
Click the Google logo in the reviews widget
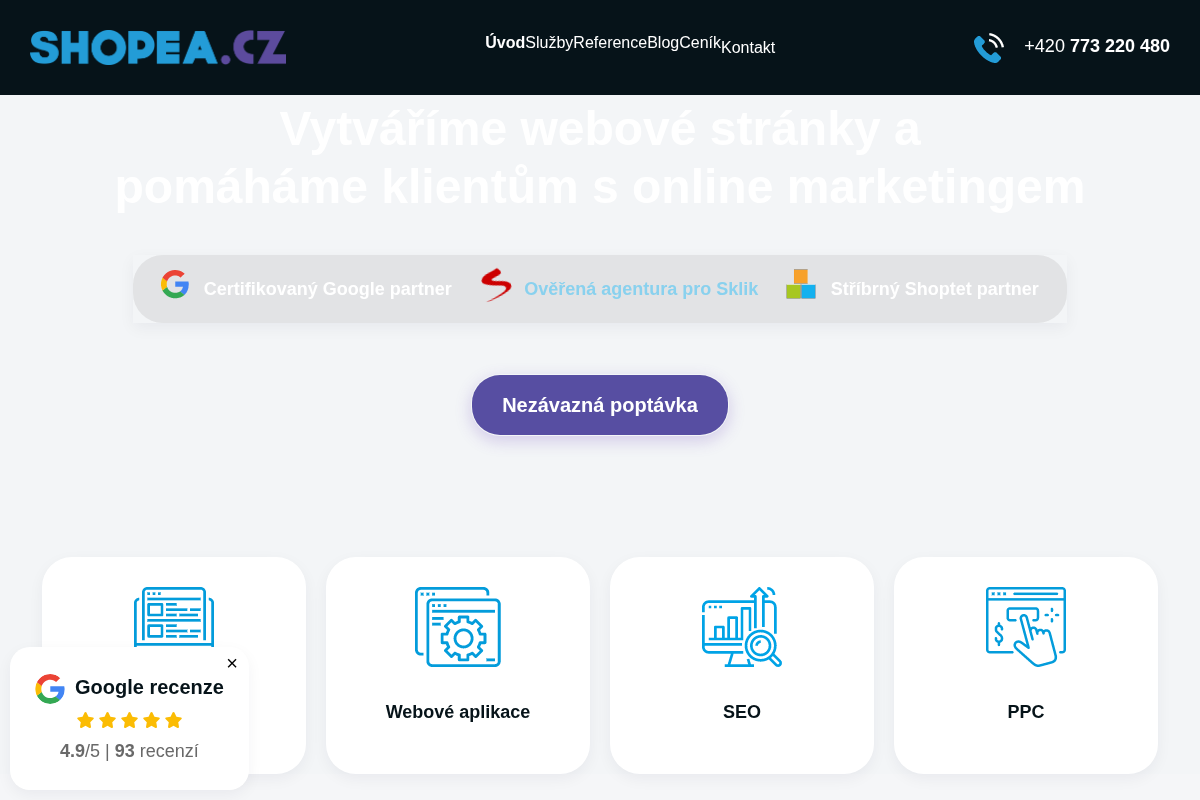click(x=50, y=688)
